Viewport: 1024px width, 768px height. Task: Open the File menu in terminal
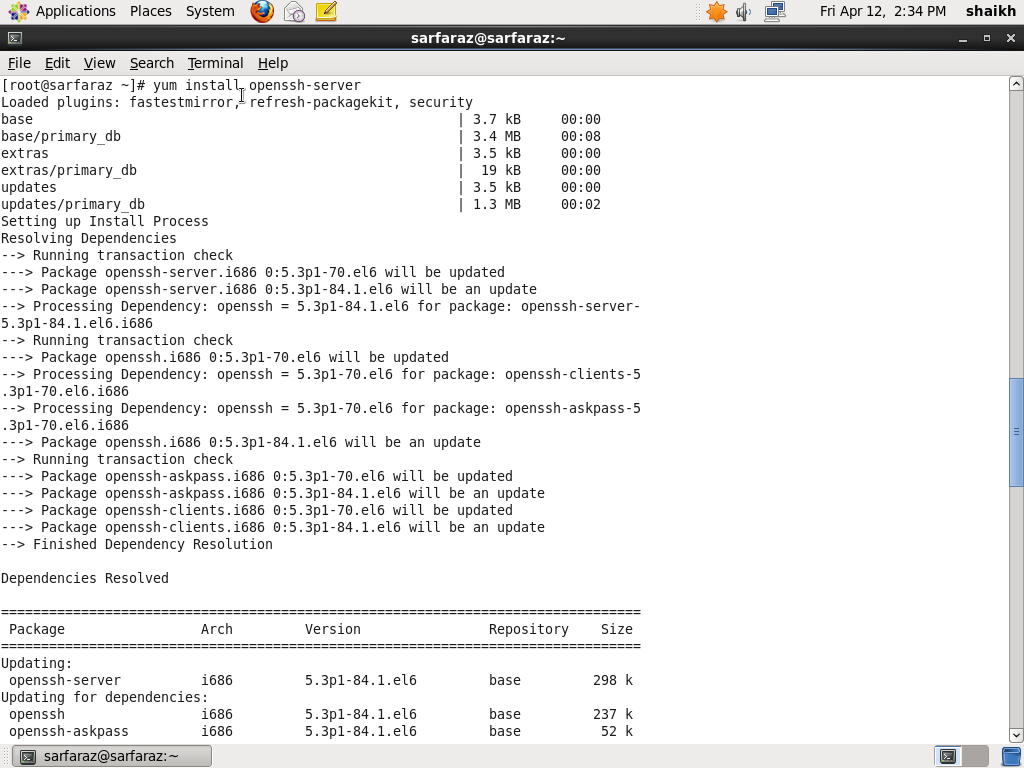[x=19, y=63]
